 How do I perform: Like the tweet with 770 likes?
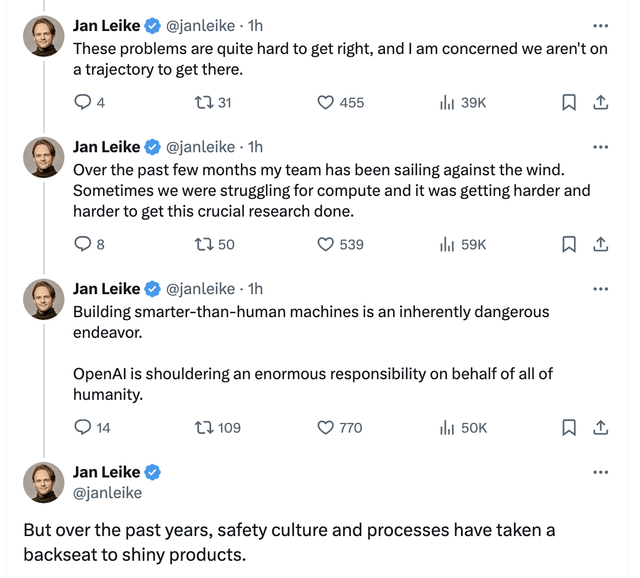point(340,427)
